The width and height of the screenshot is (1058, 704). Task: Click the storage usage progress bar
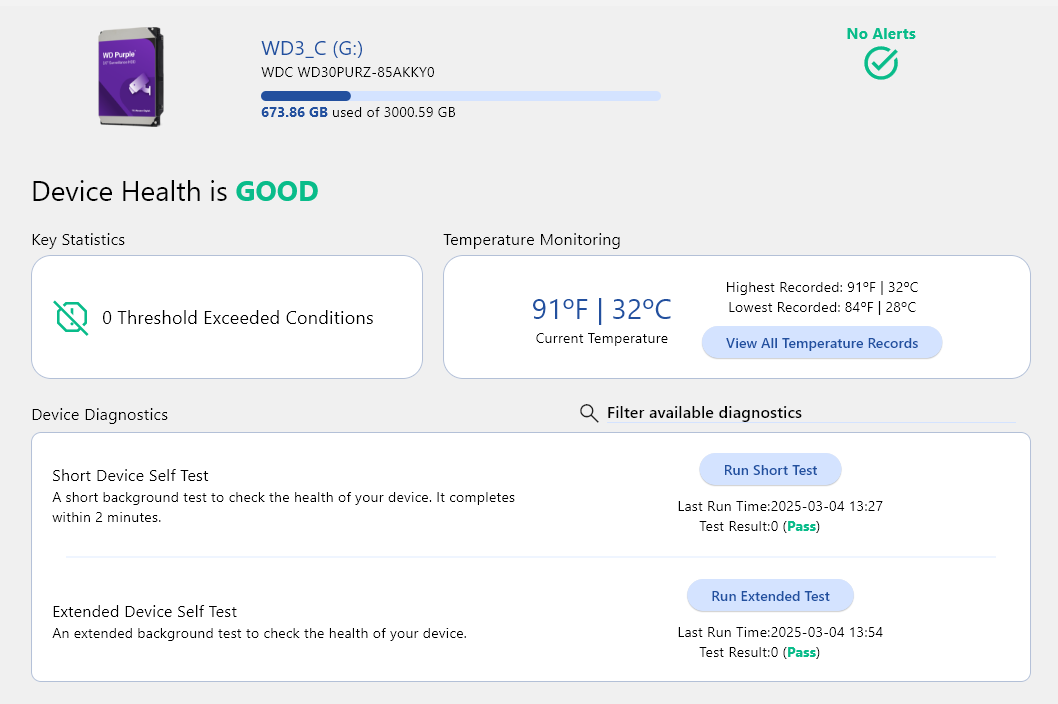pyautogui.click(x=461, y=96)
